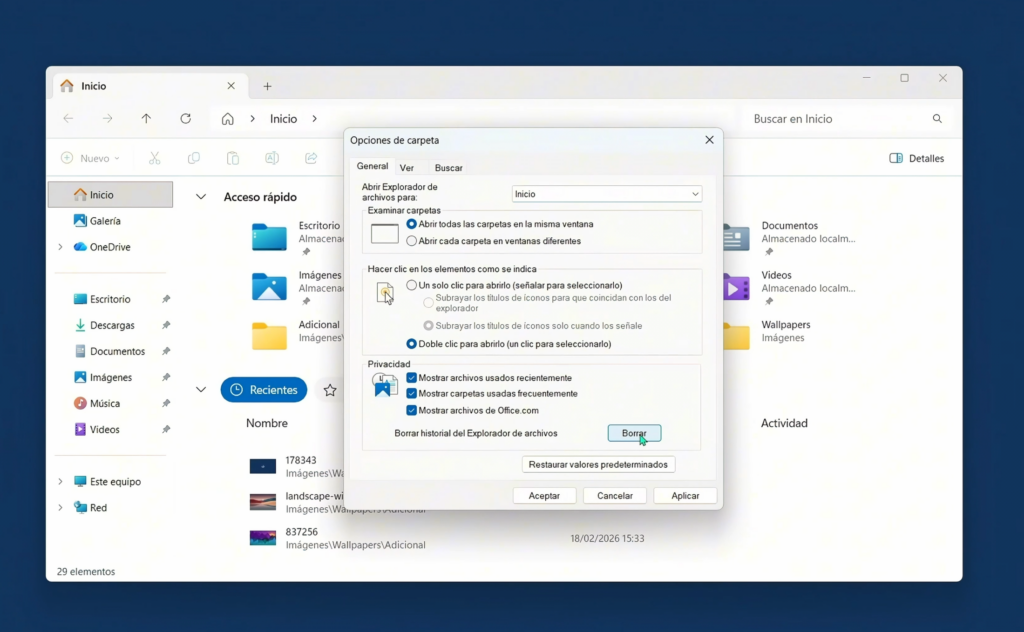Click the Home icon in address bar
This screenshot has width=1024, height=632.
coord(228,119)
